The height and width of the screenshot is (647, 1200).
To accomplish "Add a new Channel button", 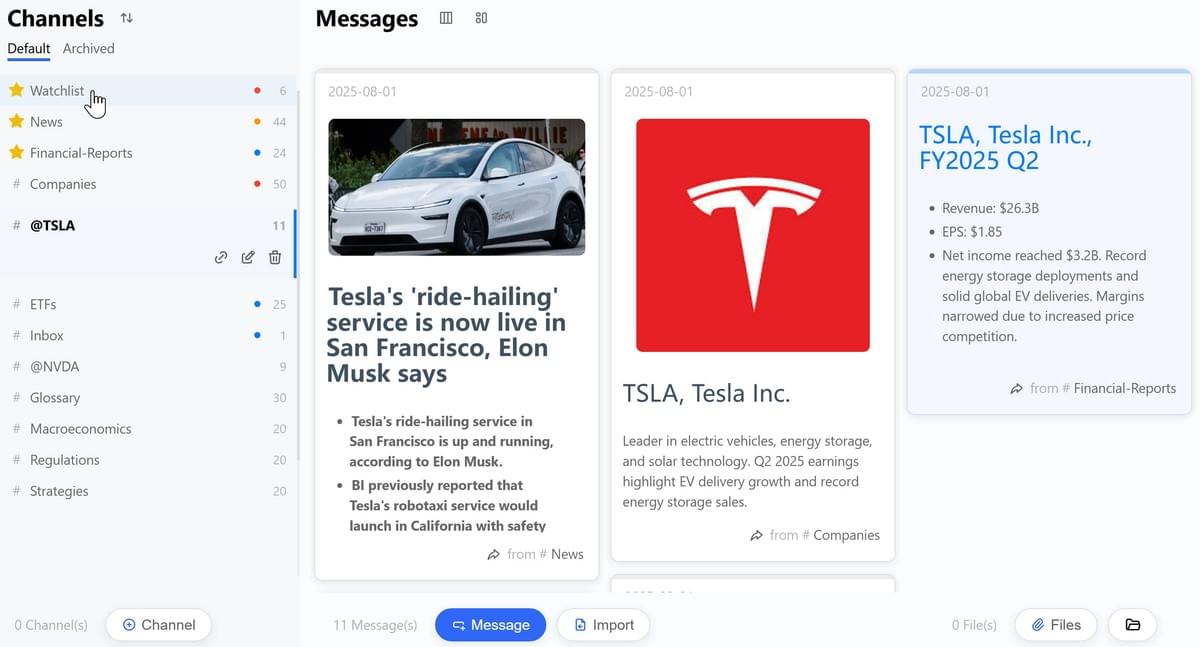I will tap(159, 625).
